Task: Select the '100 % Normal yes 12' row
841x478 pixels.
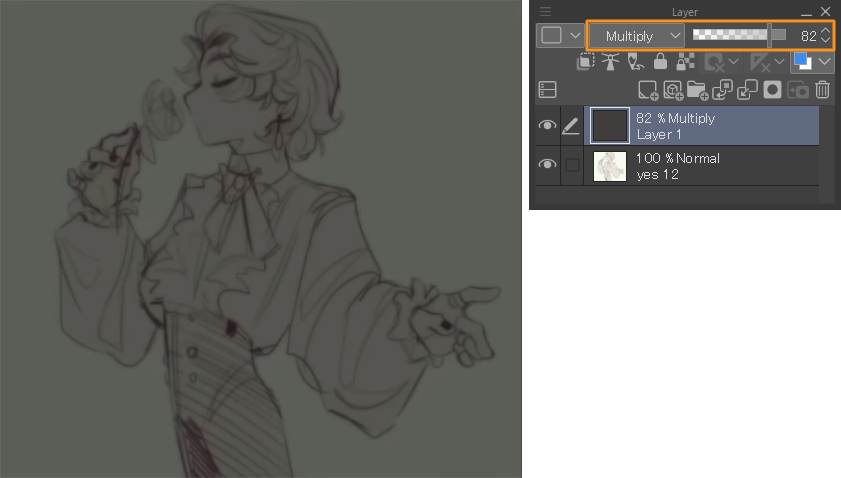Action: click(702, 166)
